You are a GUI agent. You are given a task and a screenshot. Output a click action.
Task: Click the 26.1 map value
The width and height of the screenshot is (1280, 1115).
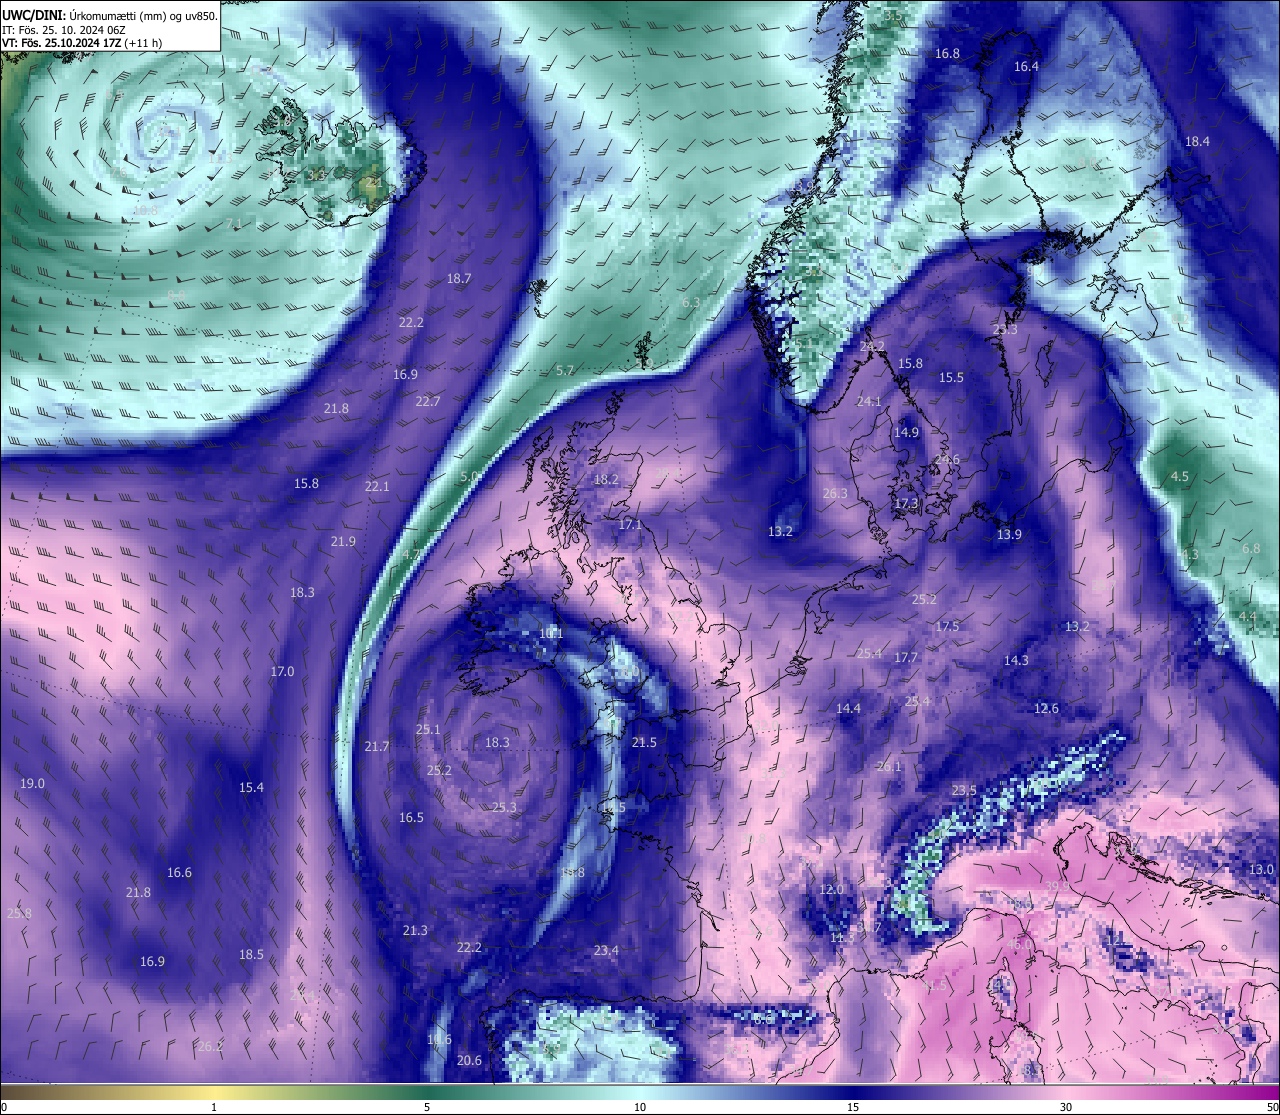pos(889,767)
